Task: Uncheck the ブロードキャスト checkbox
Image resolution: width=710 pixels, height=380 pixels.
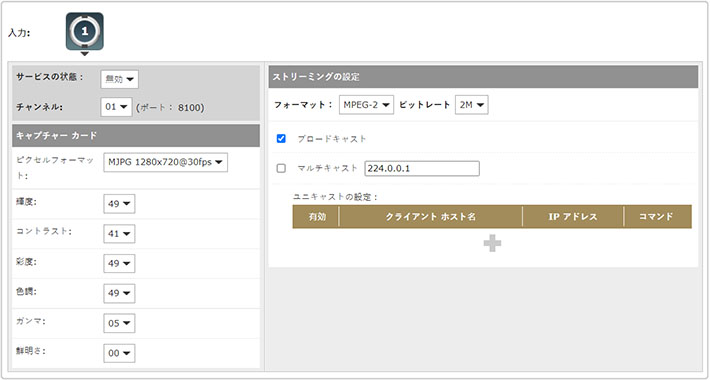Action: (281, 139)
